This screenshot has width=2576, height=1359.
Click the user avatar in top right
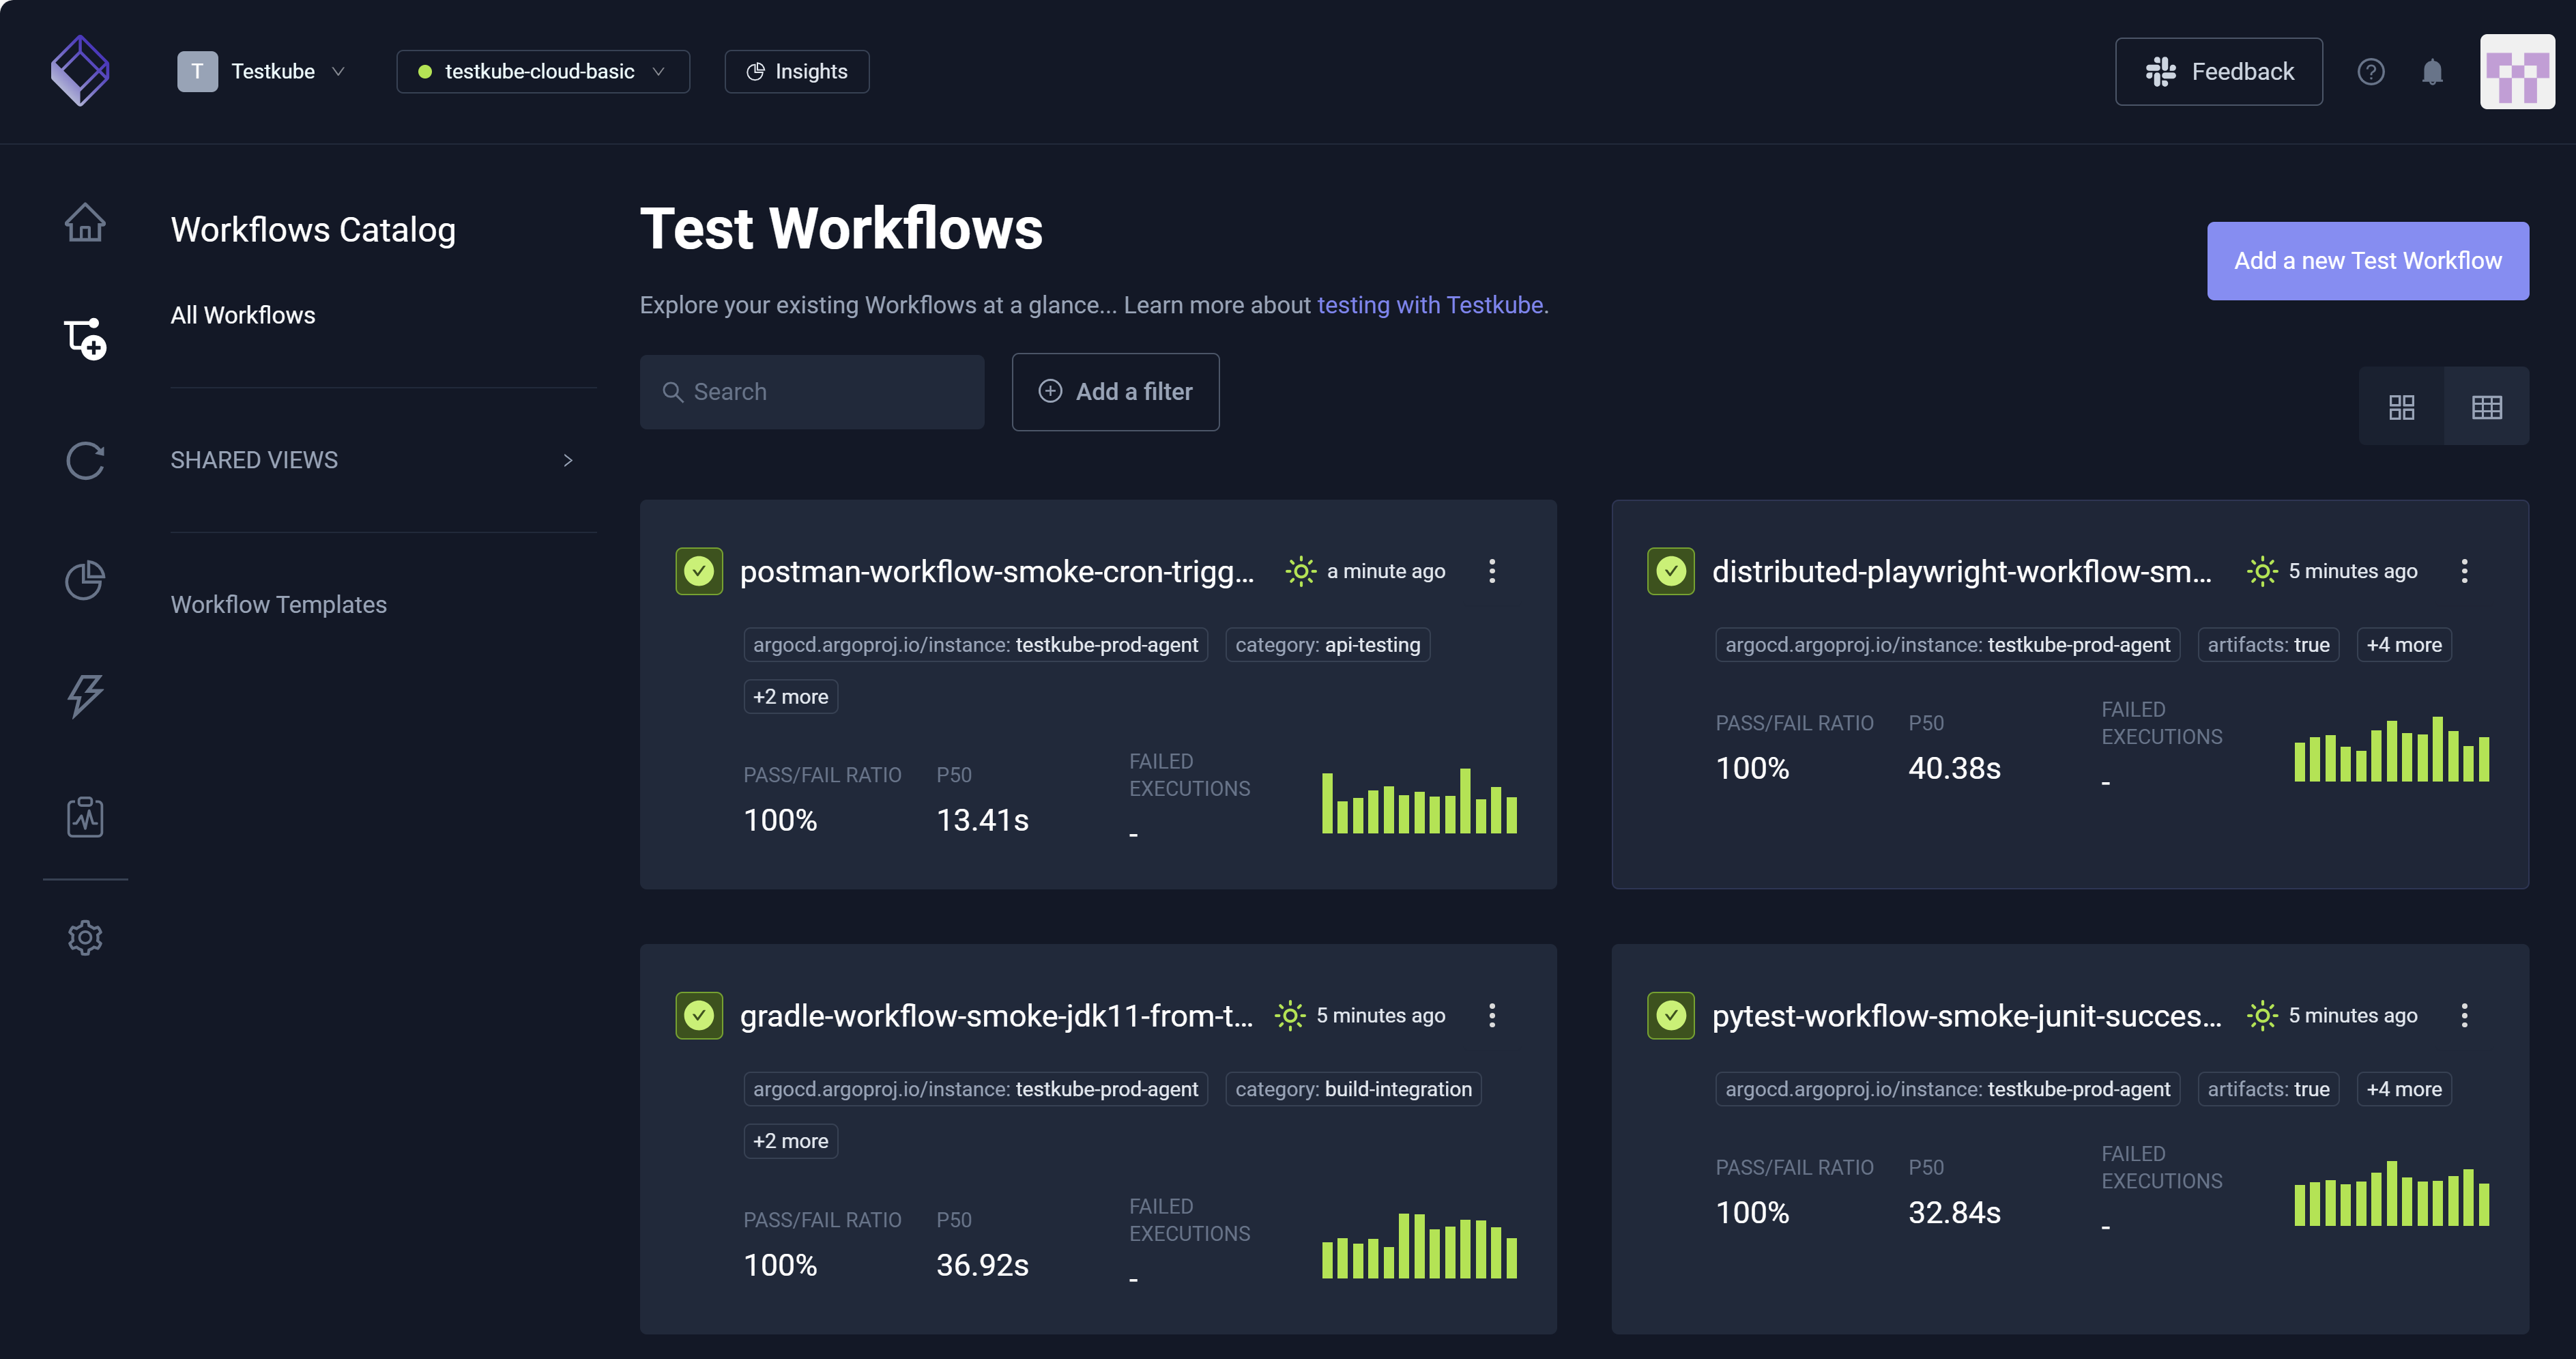point(2517,71)
